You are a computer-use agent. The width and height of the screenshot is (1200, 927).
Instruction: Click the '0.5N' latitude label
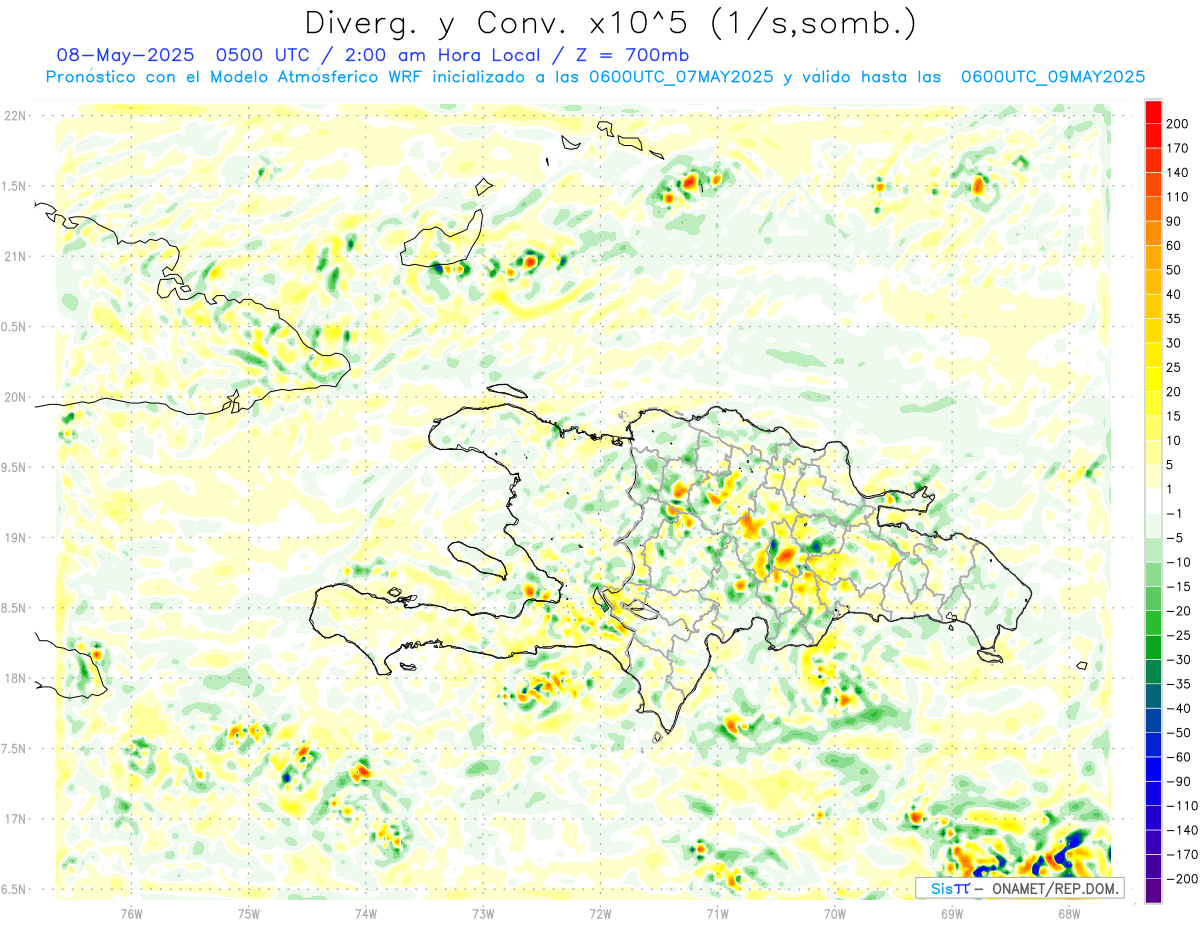pyautogui.click(x=14, y=327)
